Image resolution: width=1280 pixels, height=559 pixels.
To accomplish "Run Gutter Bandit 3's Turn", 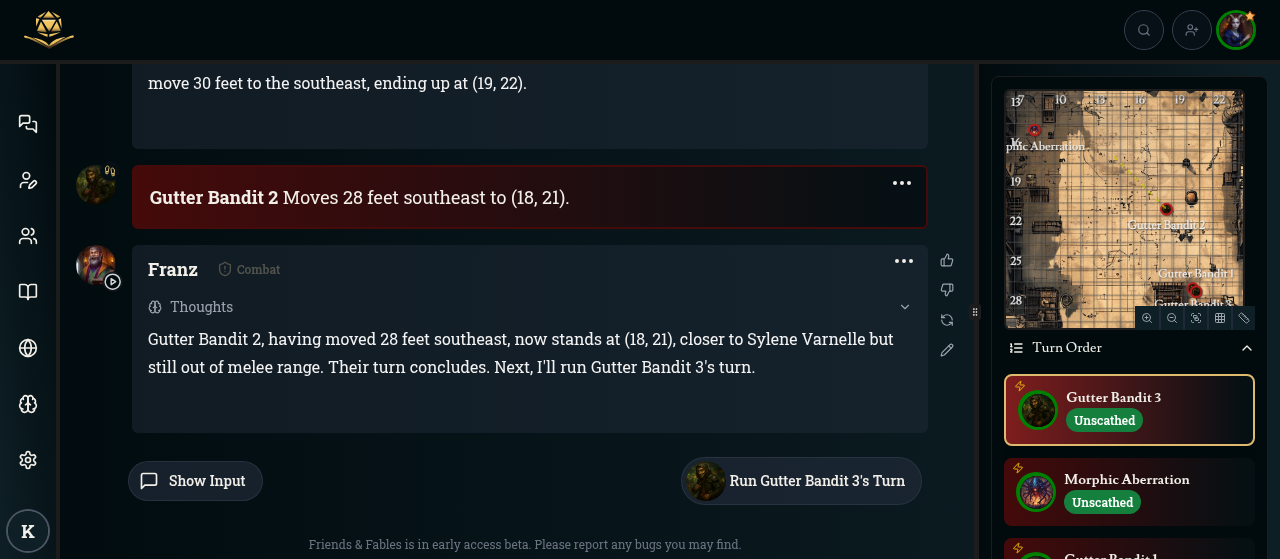I will coord(801,481).
